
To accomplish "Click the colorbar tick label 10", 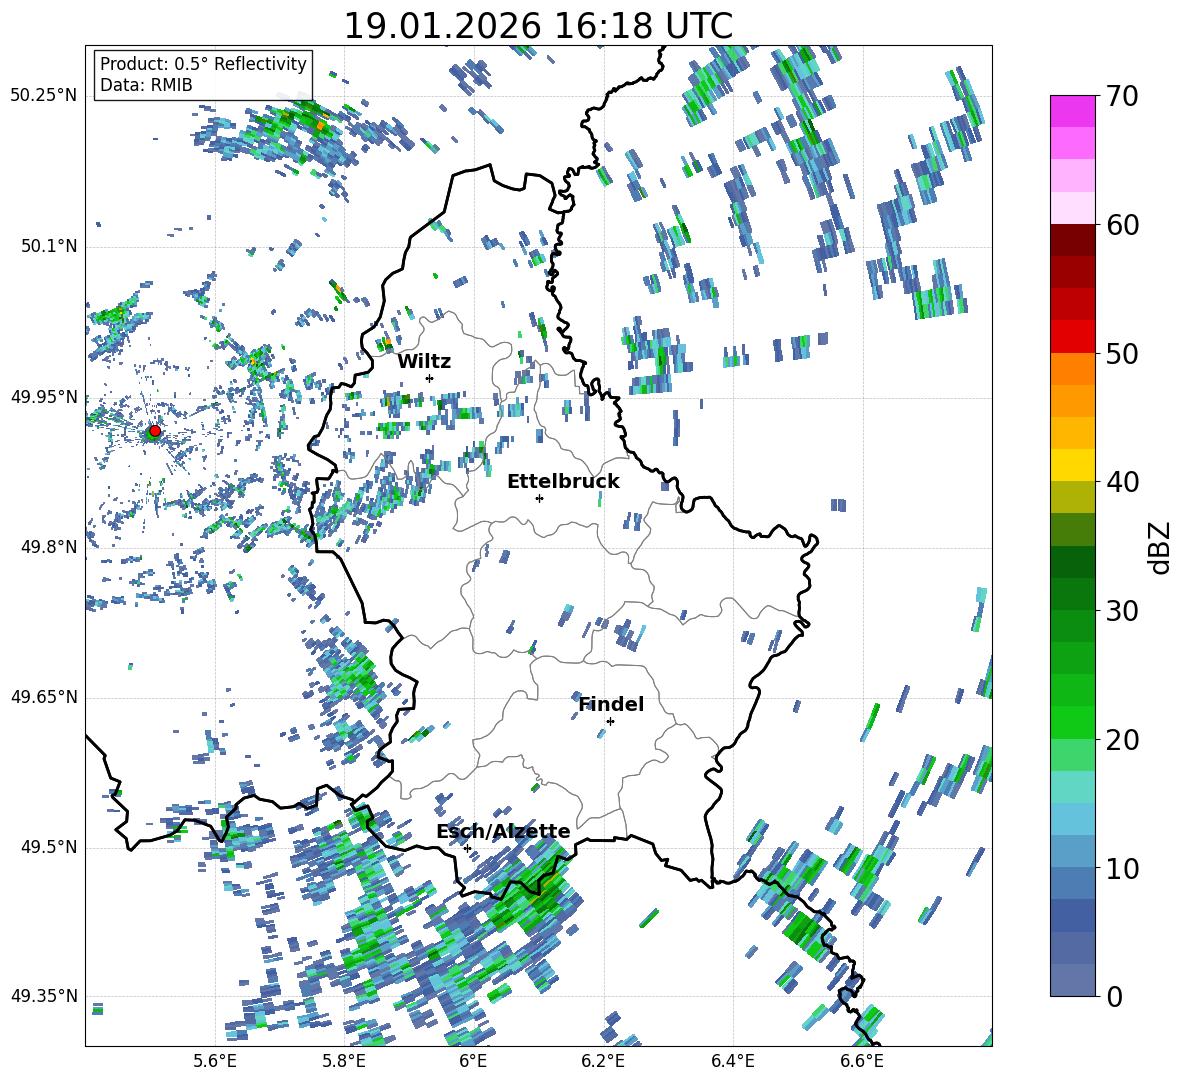I will [1122, 869].
